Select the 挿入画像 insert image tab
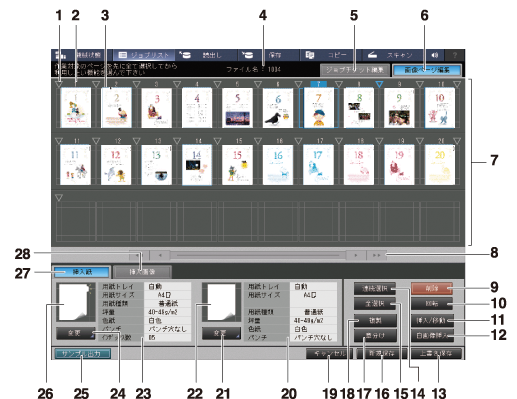Viewport: 517px width, 399px height. tap(142, 272)
